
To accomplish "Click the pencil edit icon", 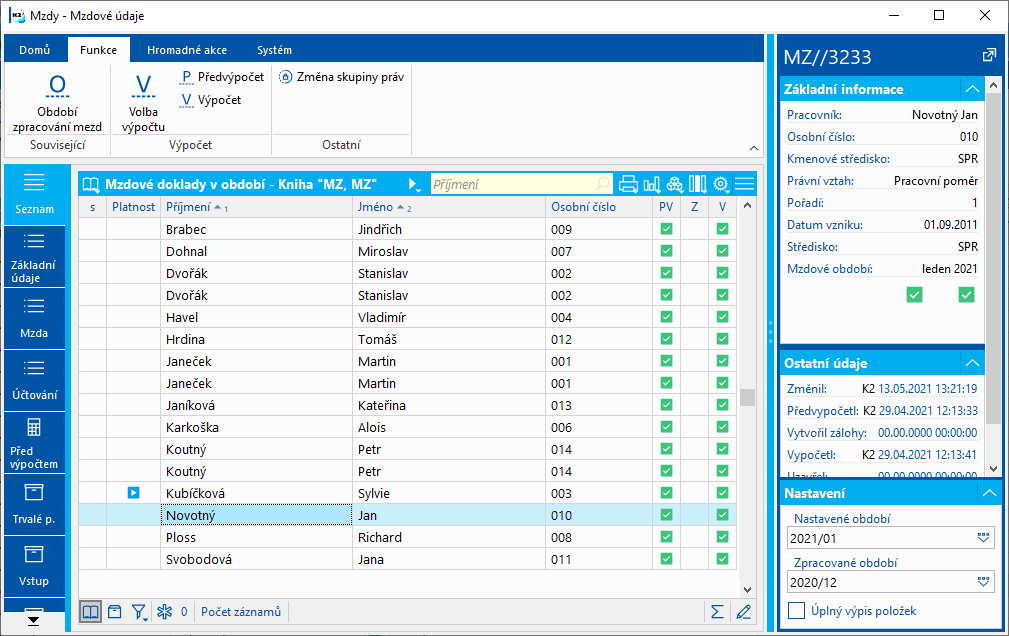I will coord(743,612).
